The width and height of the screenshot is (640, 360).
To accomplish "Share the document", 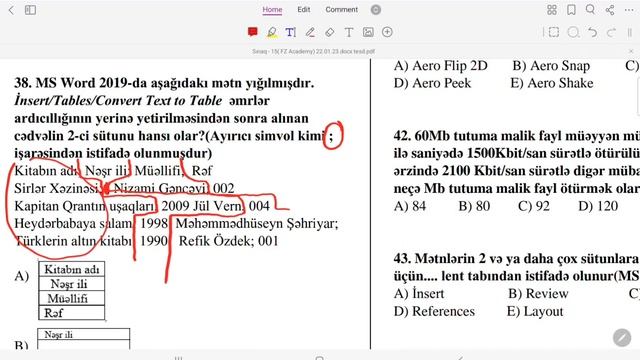I will 610,10.
